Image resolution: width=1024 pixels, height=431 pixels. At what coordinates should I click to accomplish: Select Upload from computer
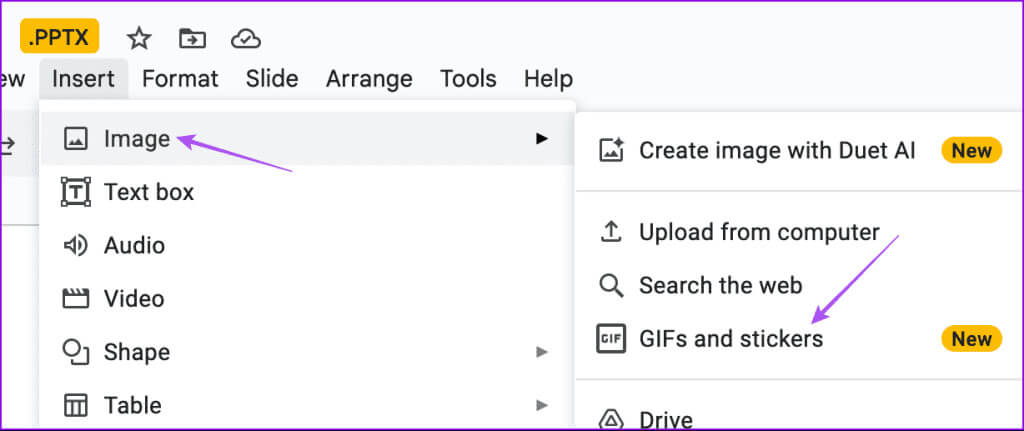click(758, 233)
